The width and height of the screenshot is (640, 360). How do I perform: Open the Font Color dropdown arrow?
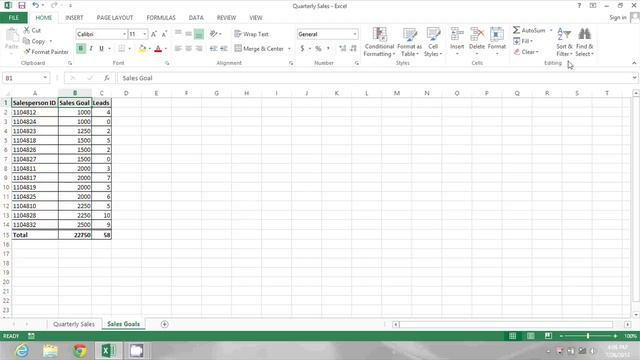pyautogui.click(x=166, y=49)
